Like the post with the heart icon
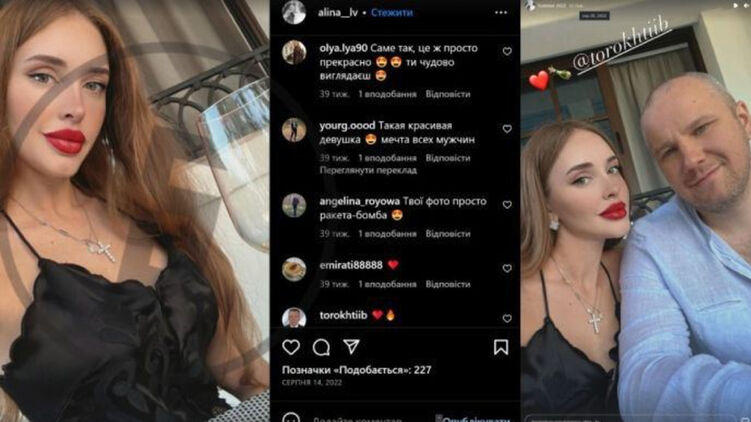Viewport: 751px width, 422px height. click(x=291, y=347)
